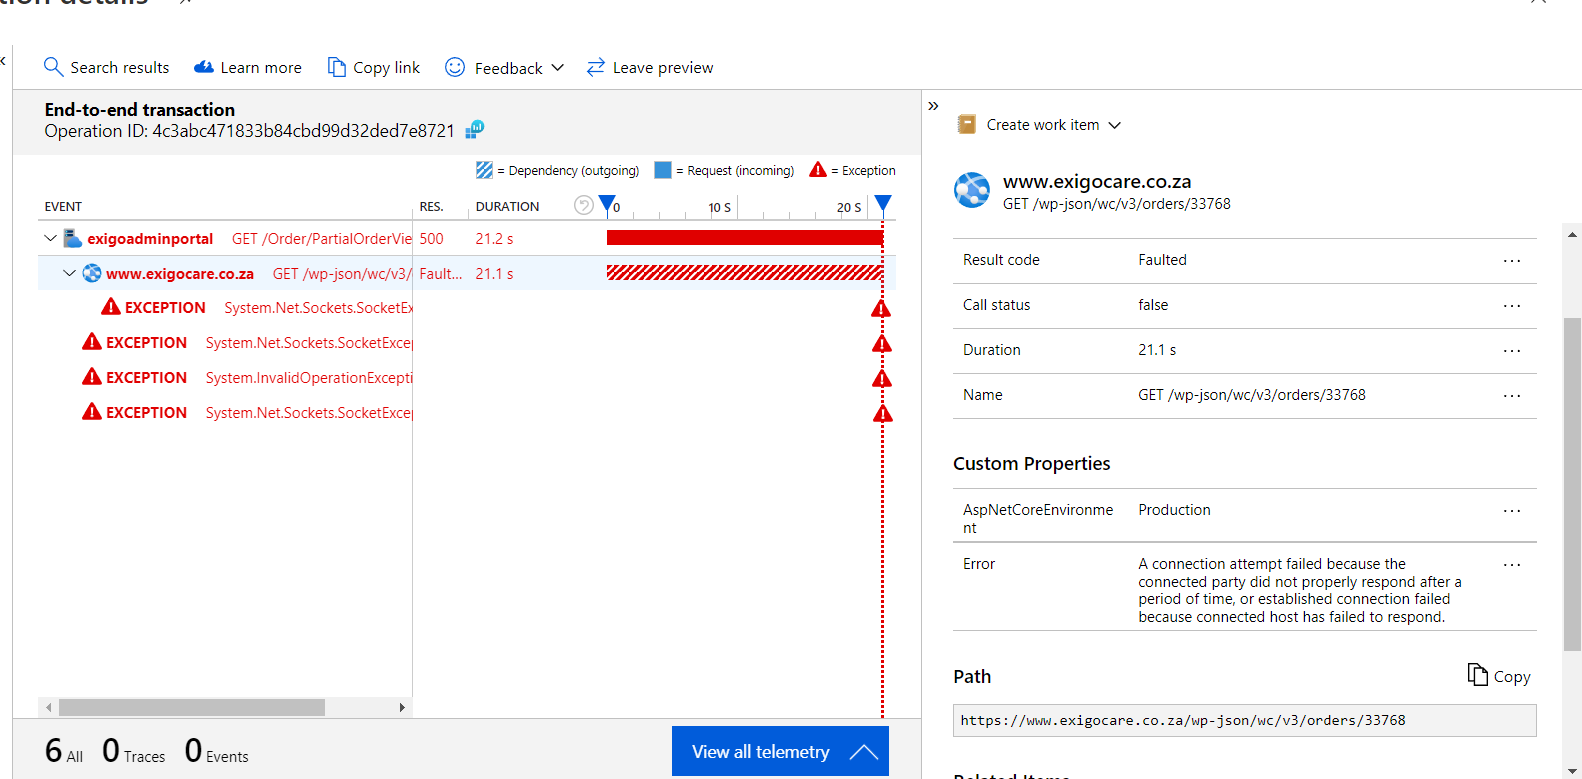The height and width of the screenshot is (779, 1582).
Task: Click the GET /wp-json/wc/v3/orders/33768 Name value
Action: pyautogui.click(x=1251, y=395)
